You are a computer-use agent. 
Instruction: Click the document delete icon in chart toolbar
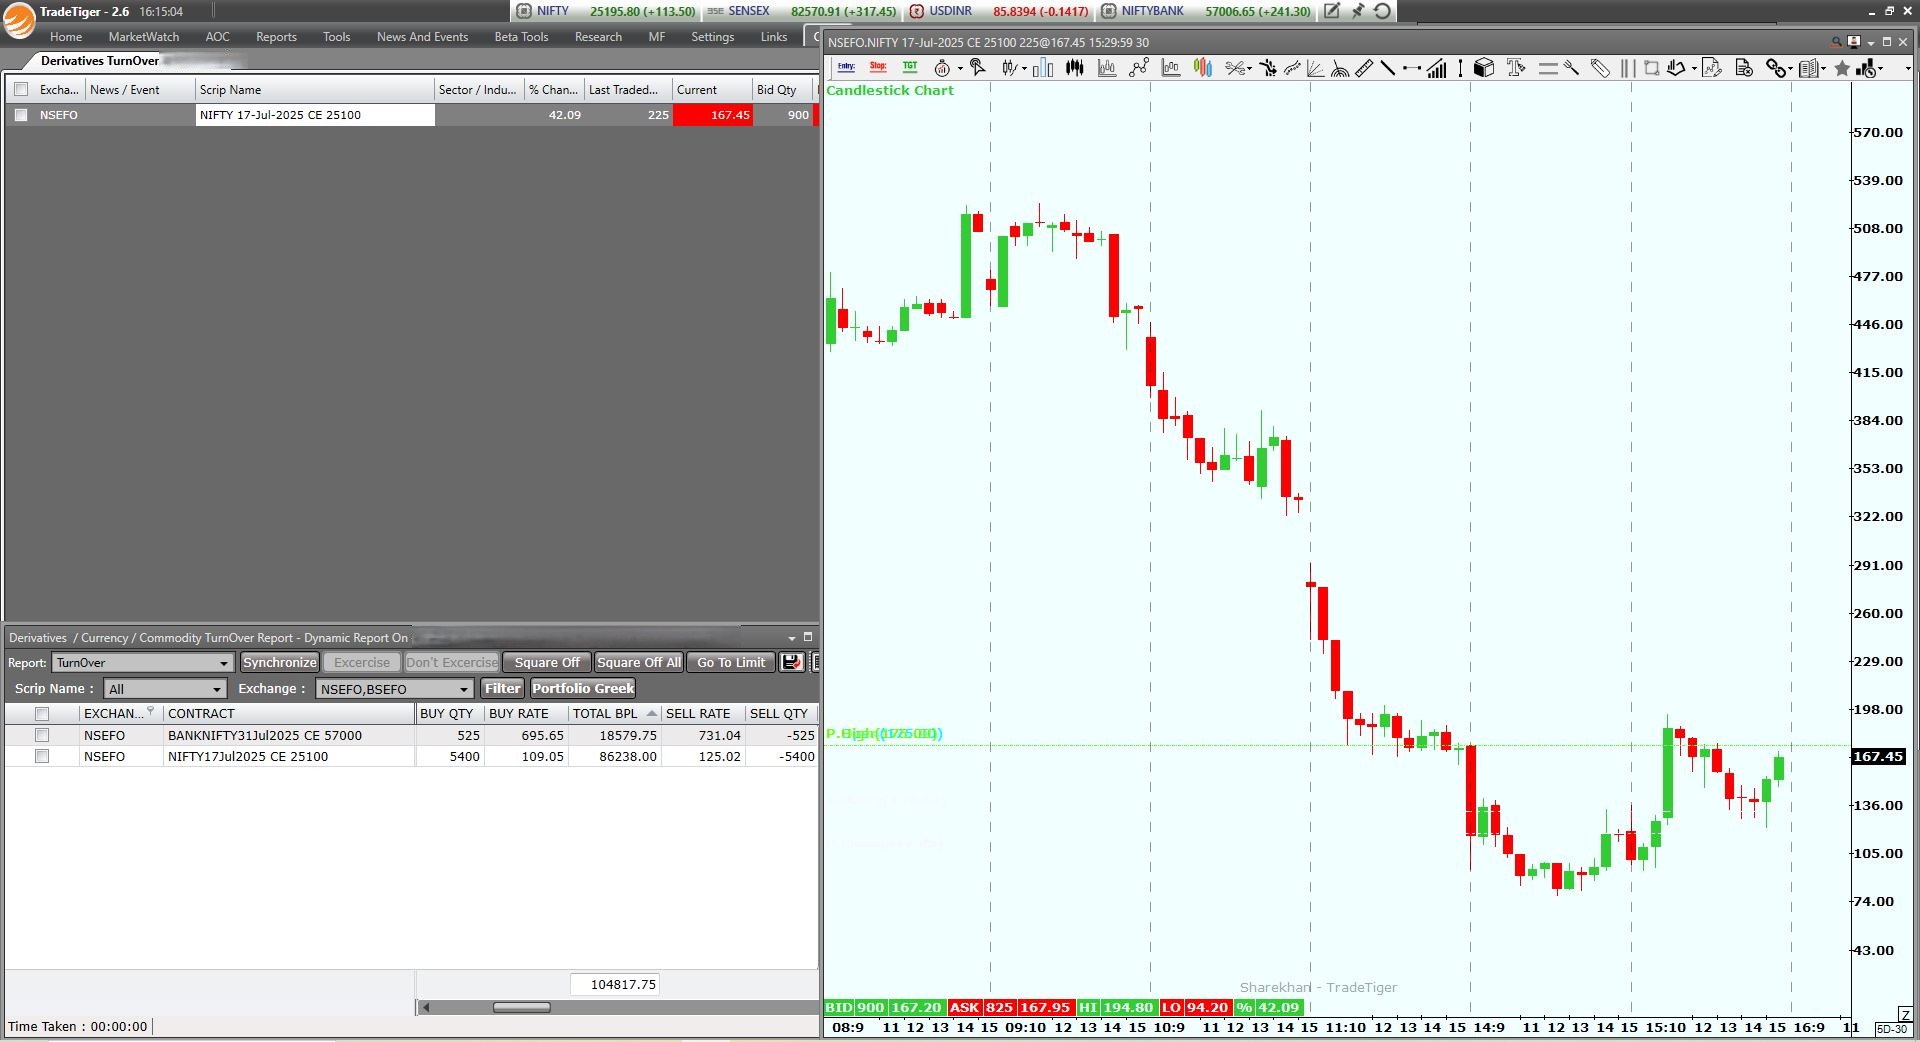[x=1745, y=68]
